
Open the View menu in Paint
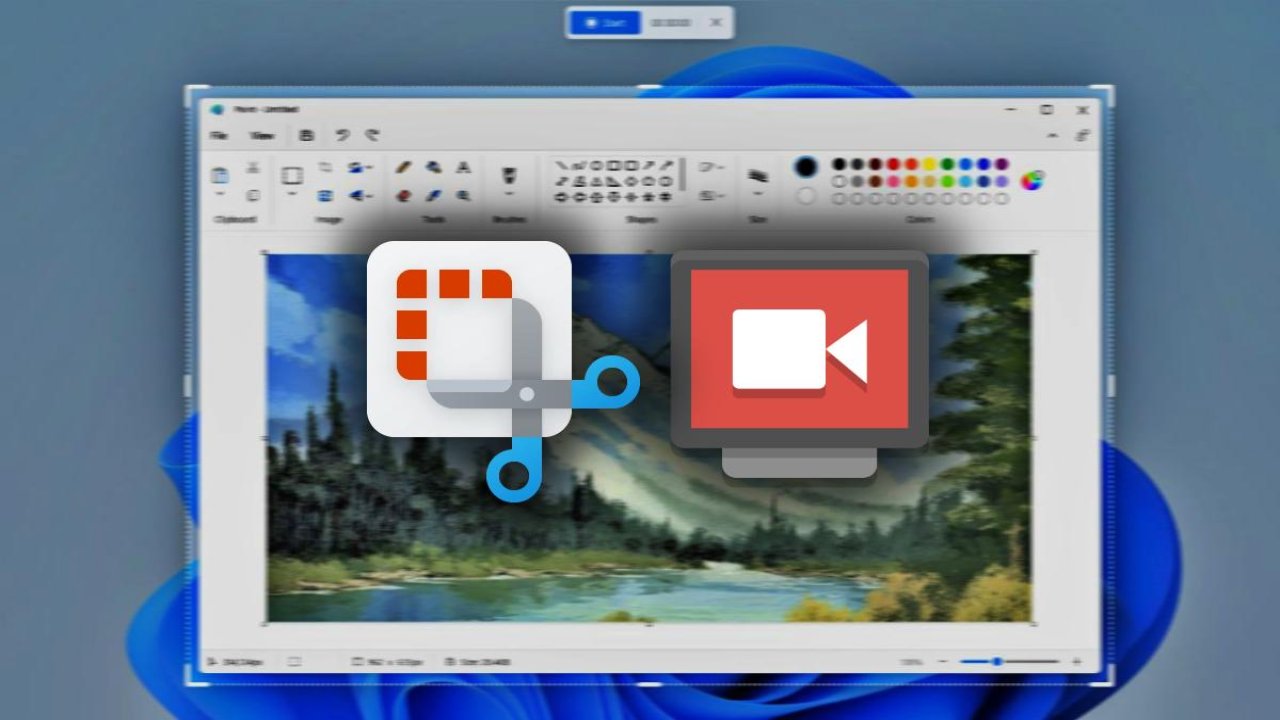262,135
